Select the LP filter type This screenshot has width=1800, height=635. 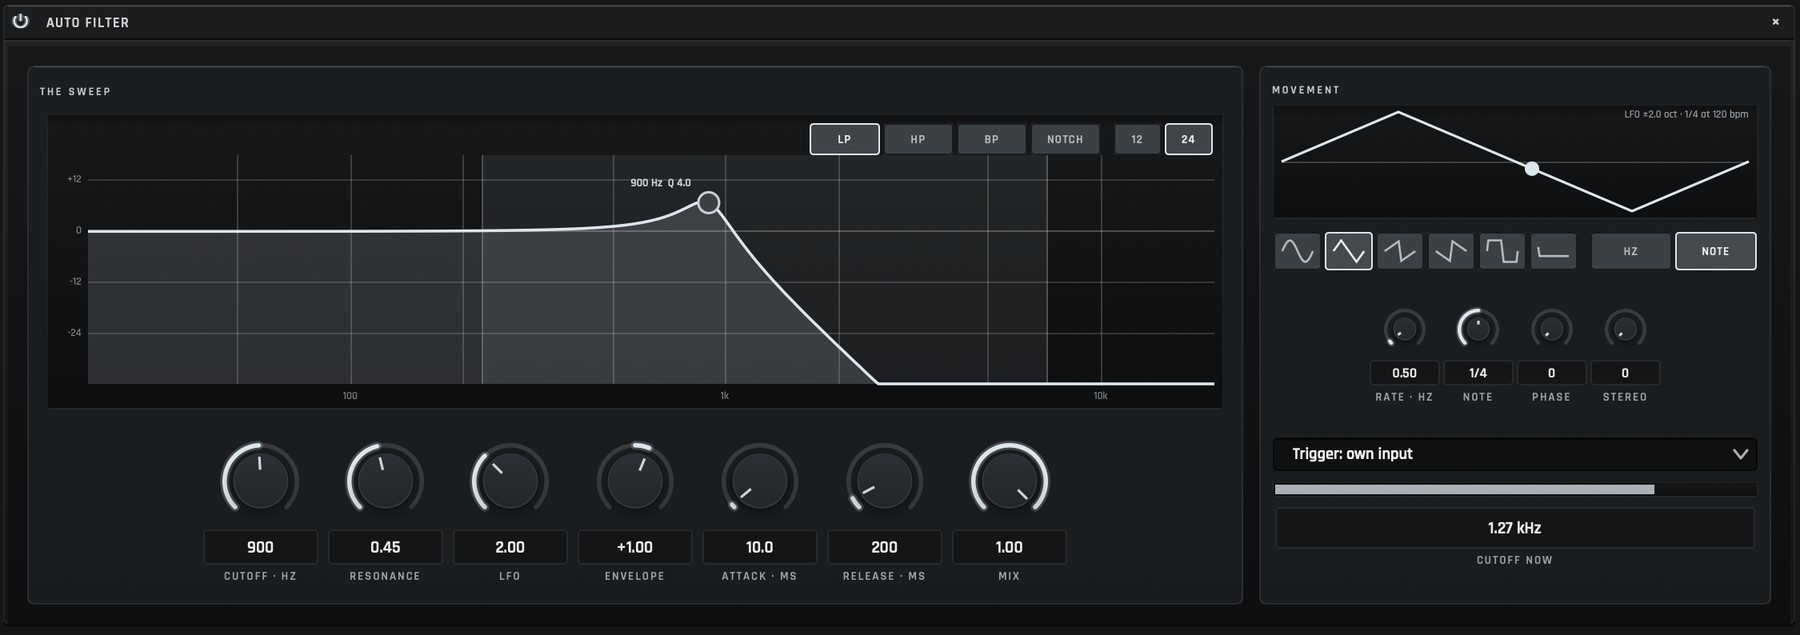844,139
